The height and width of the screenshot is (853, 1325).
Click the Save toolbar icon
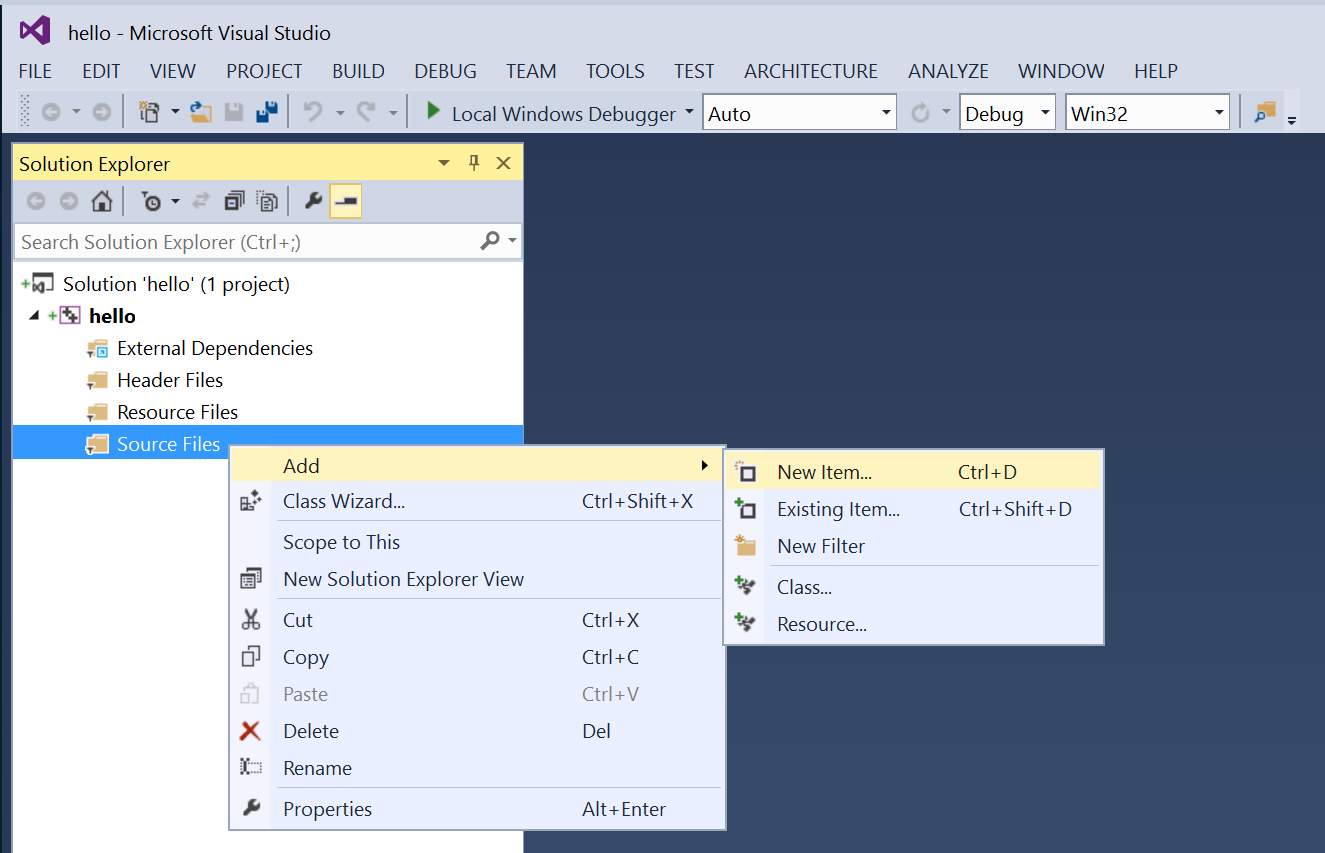pyautogui.click(x=234, y=113)
